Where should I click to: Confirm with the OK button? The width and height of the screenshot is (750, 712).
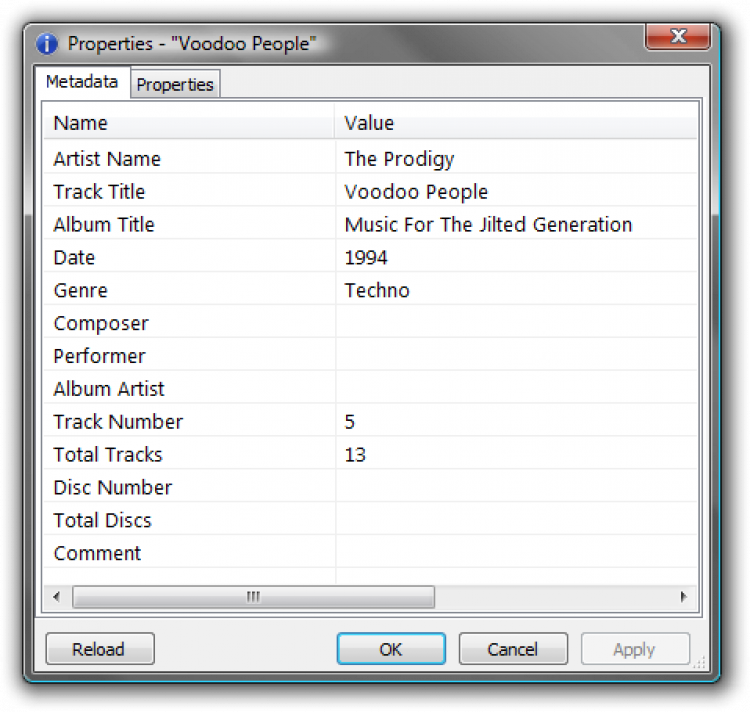coord(390,649)
